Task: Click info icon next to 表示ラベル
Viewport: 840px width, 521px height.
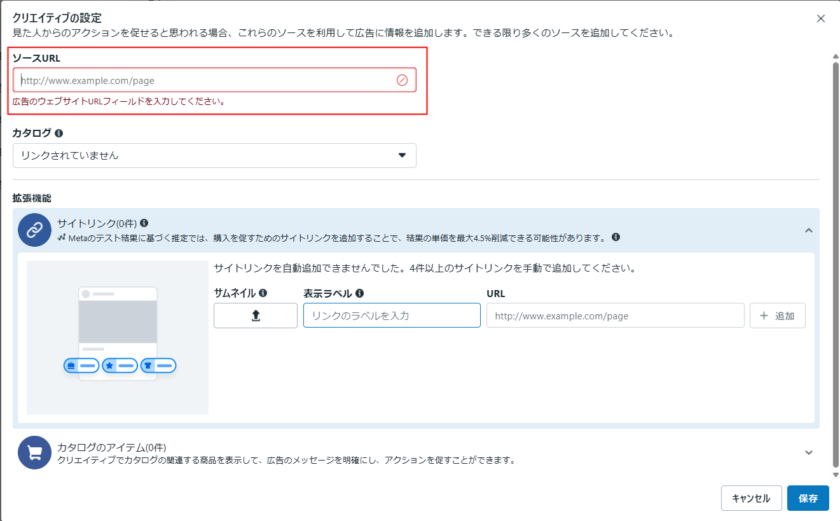Action: [x=359, y=294]
